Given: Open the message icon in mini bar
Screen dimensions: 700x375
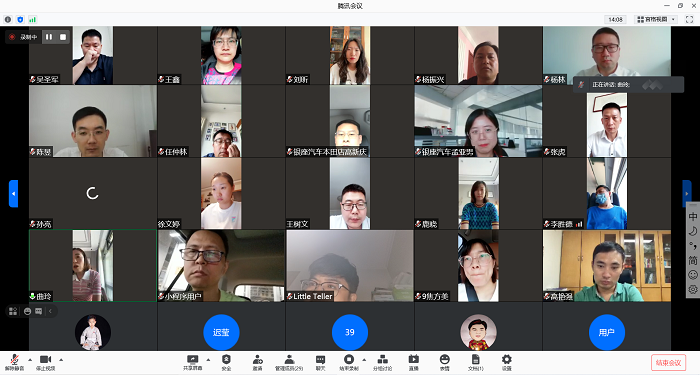Looking at the screenshot, I should (x=38, y=311).
